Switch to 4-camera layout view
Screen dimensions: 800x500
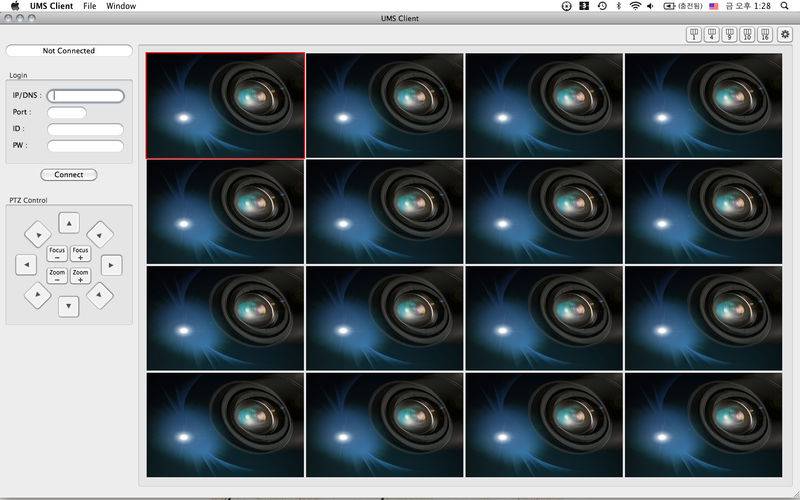click(x=712, y=34)
